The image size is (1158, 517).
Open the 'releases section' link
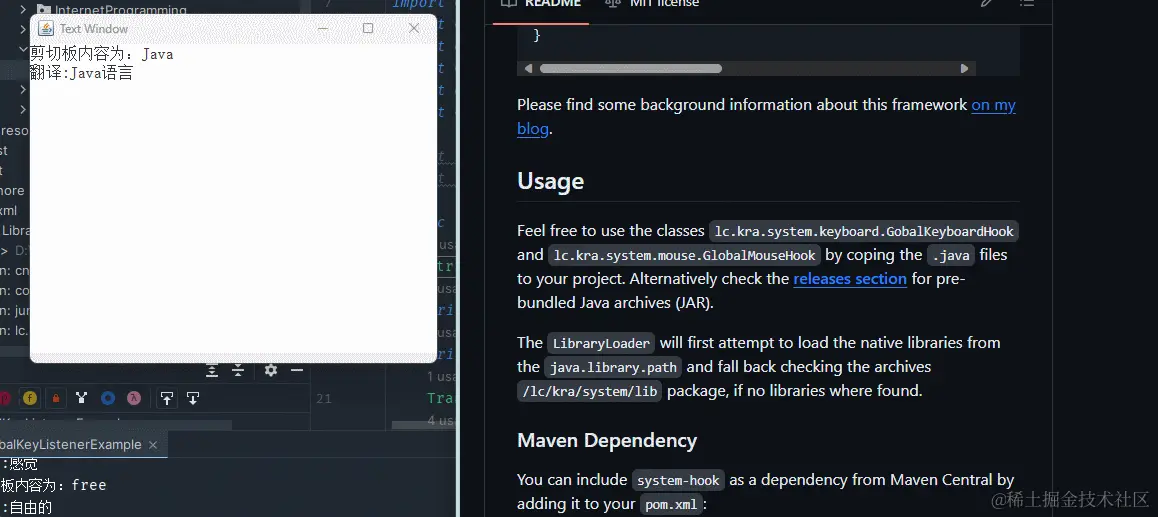[x=850, y=278]
